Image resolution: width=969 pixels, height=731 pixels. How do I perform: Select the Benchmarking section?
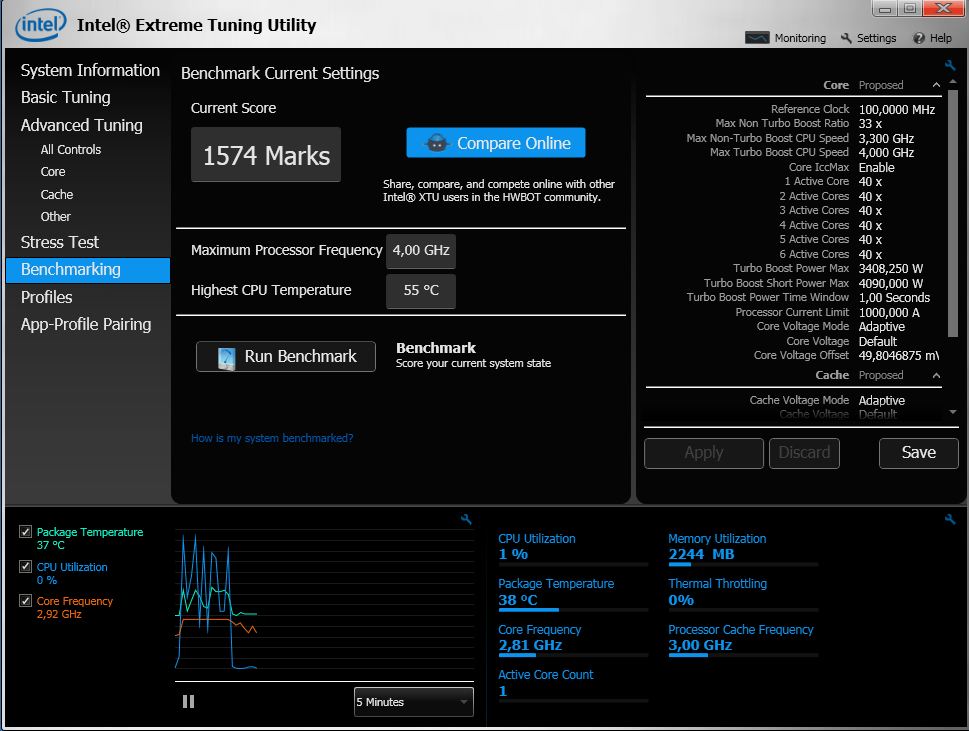[x=88, y=270]
